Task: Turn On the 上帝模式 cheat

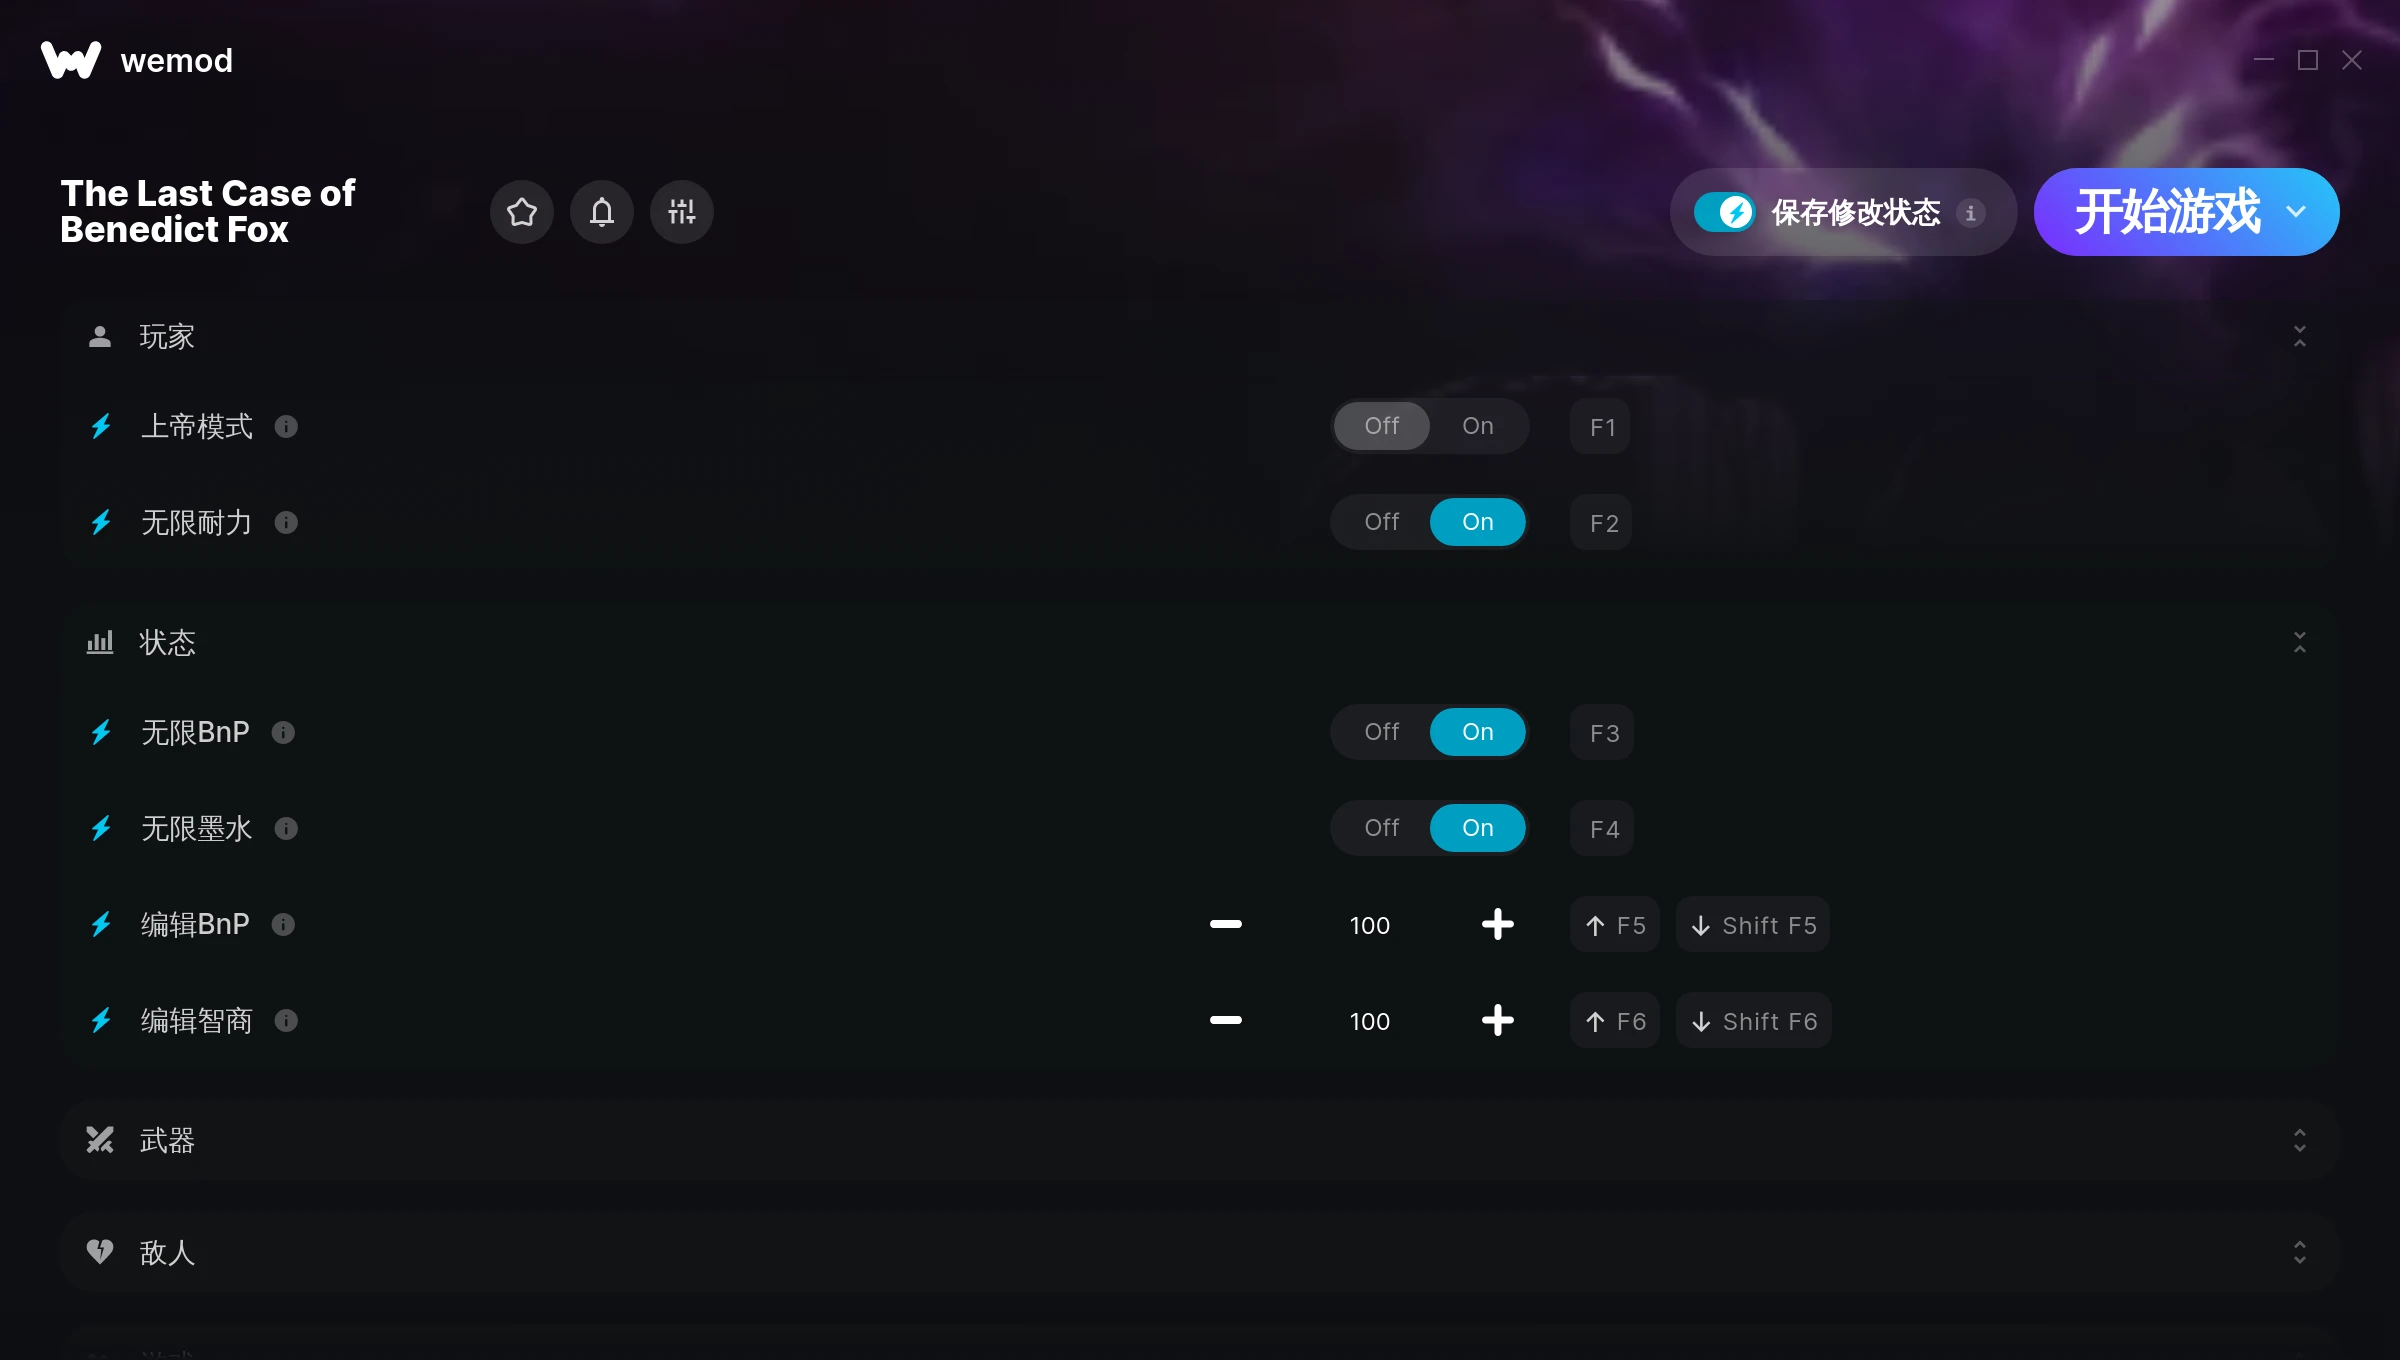Action: tap(1477, 426)
